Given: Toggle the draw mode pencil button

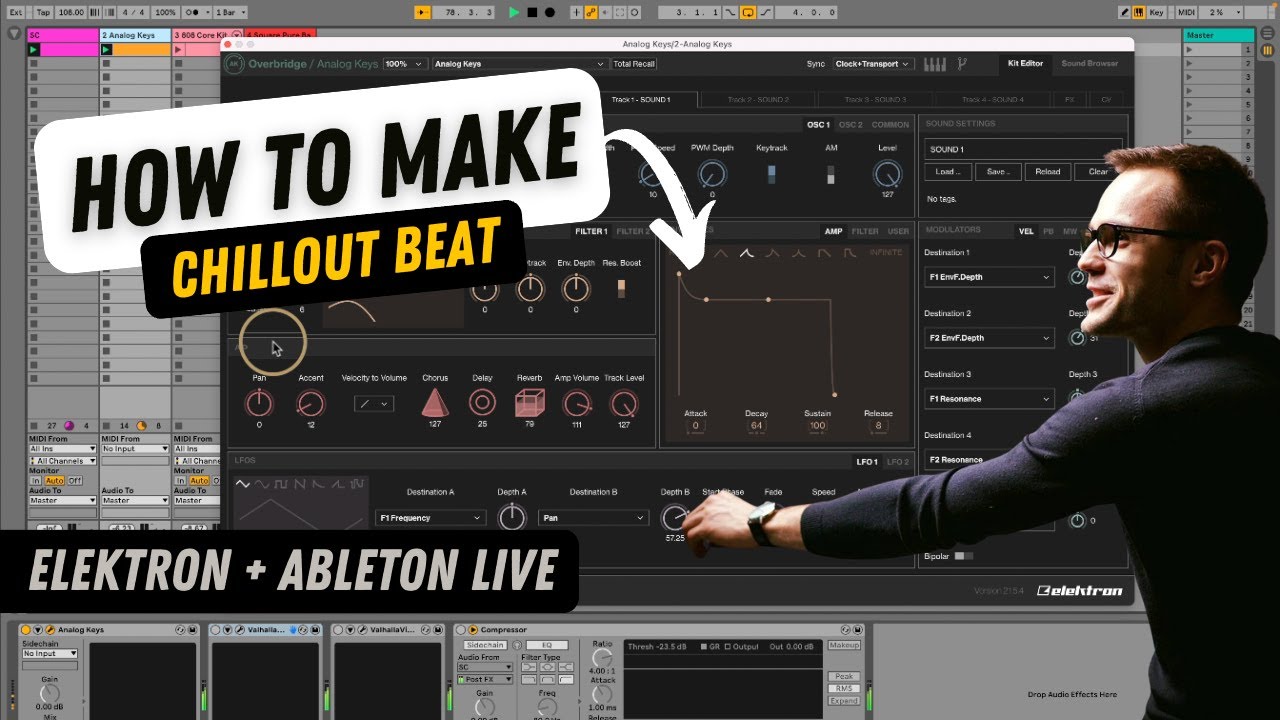Looking at the screenshot, I should [1125, 12].
